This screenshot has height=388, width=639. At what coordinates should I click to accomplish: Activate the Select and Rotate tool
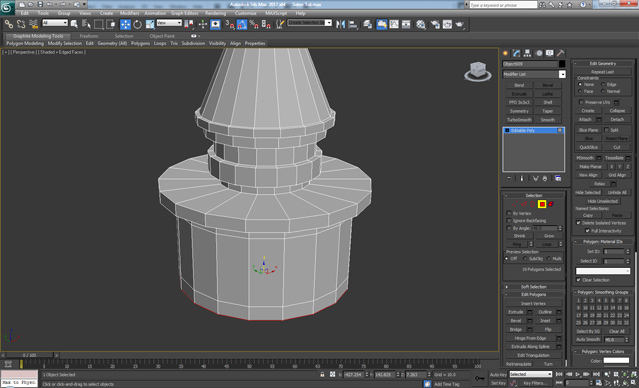coord(138,24)
